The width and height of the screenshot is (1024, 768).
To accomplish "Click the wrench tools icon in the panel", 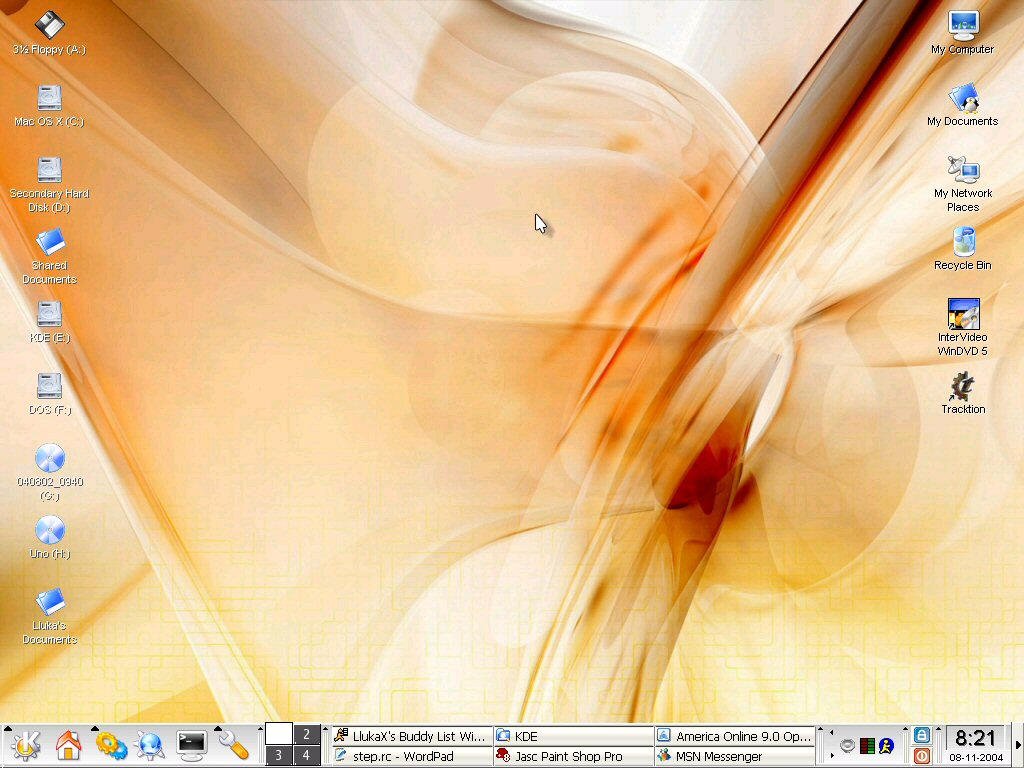I will coord(233,746).
